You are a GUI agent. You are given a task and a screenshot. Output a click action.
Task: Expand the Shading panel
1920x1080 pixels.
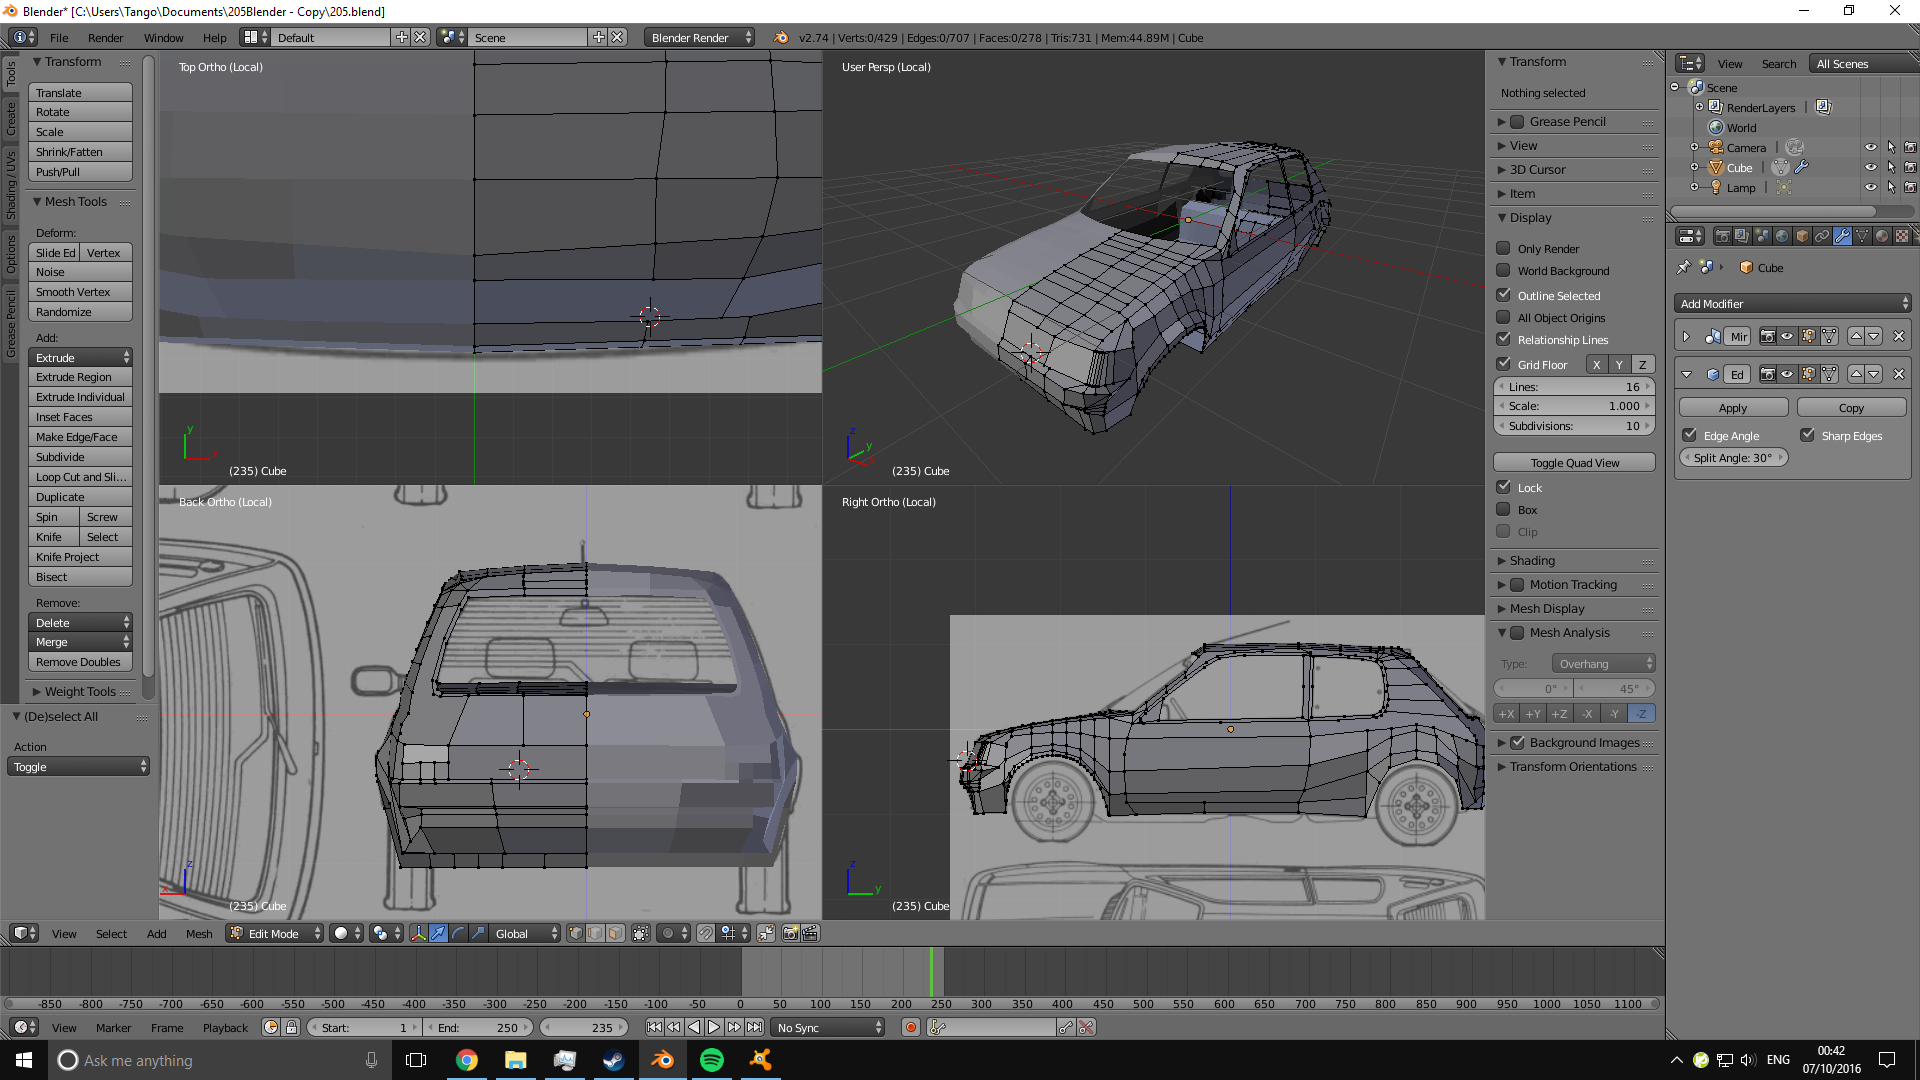(1532, 560)
